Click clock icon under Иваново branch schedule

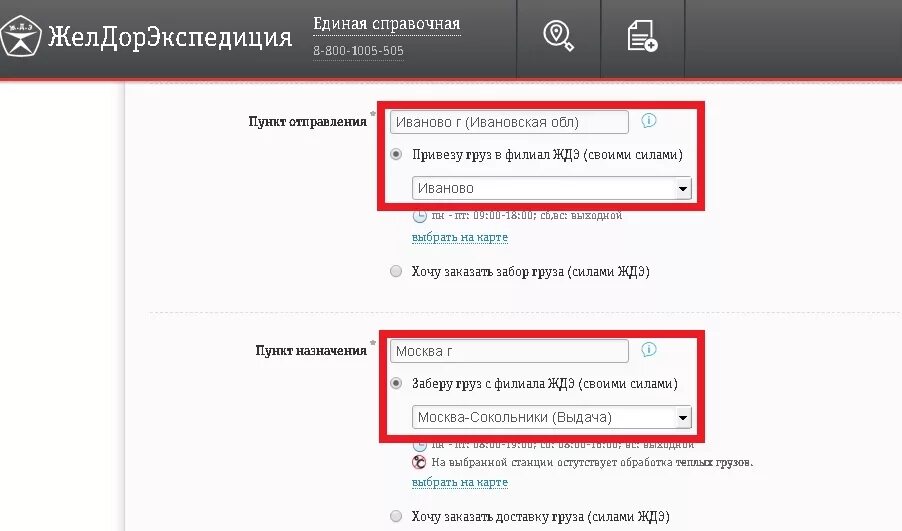point(420,216)
